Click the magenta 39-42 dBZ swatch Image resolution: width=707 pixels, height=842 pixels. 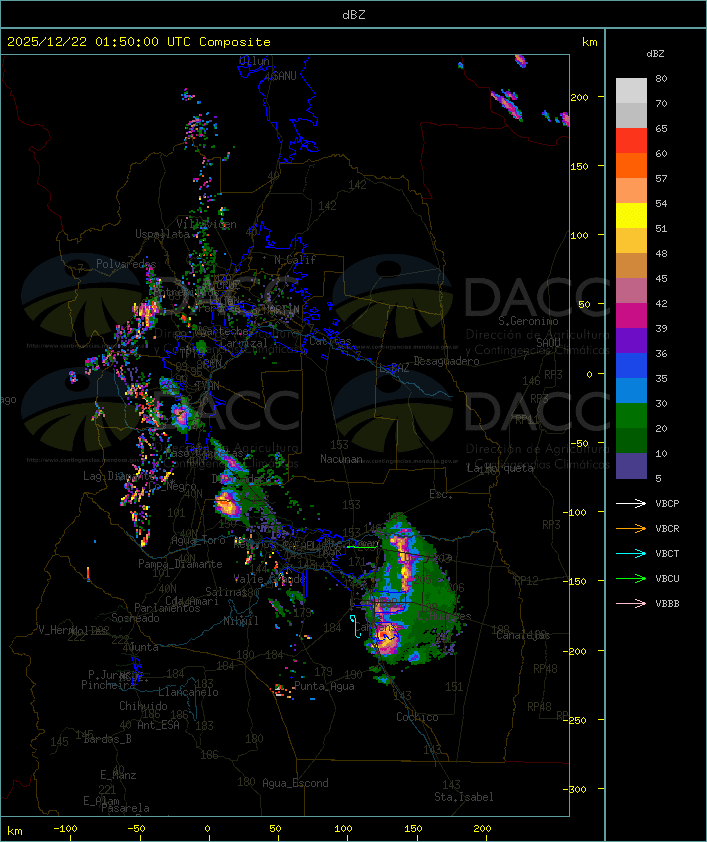[x=631, y=316]
